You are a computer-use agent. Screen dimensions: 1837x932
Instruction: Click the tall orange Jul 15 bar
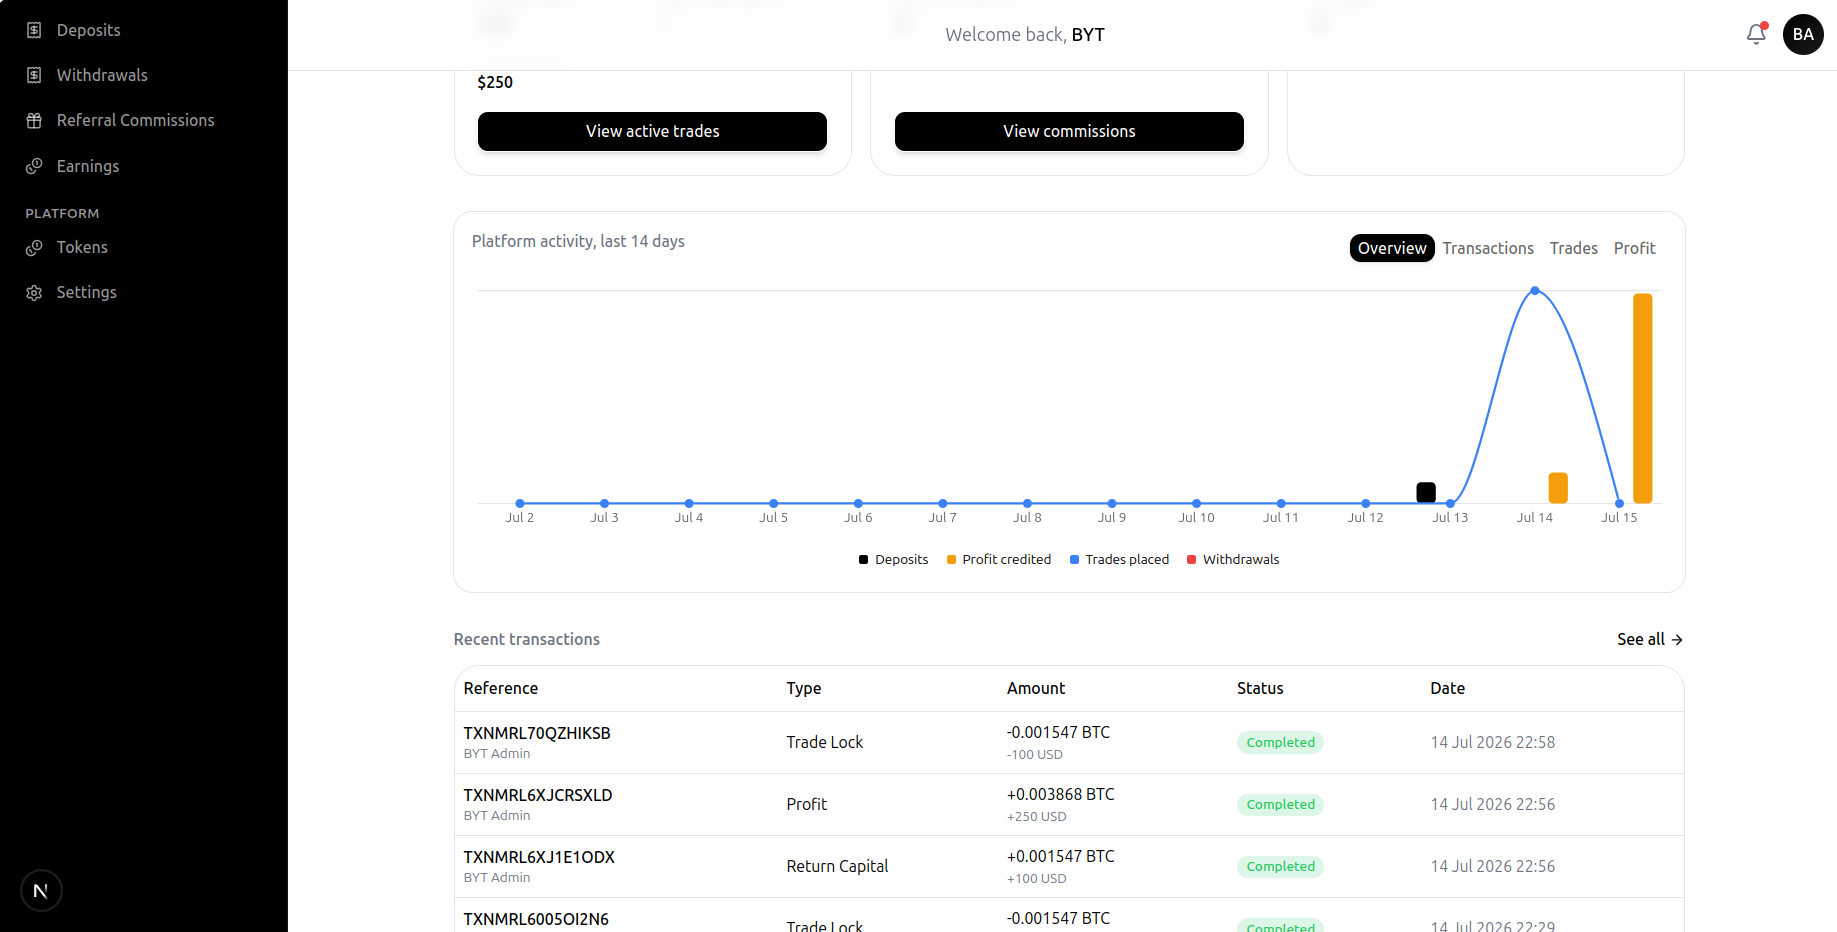(x=1642, y=398)
